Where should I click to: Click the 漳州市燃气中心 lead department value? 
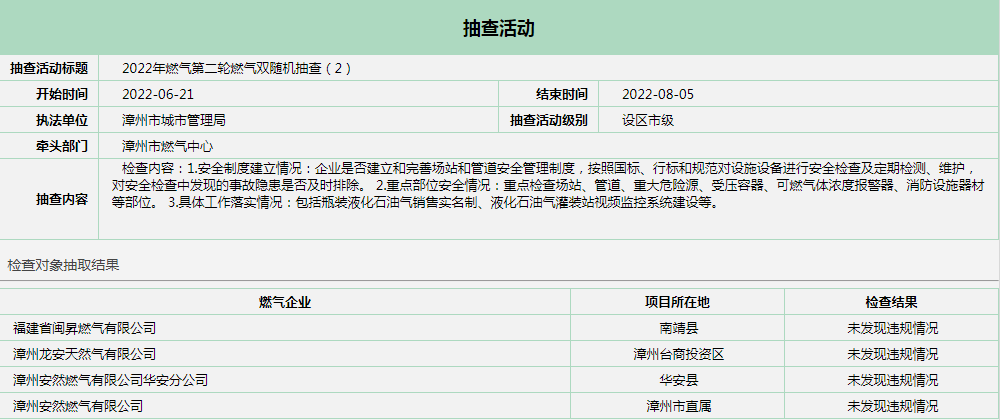point(167,146)
